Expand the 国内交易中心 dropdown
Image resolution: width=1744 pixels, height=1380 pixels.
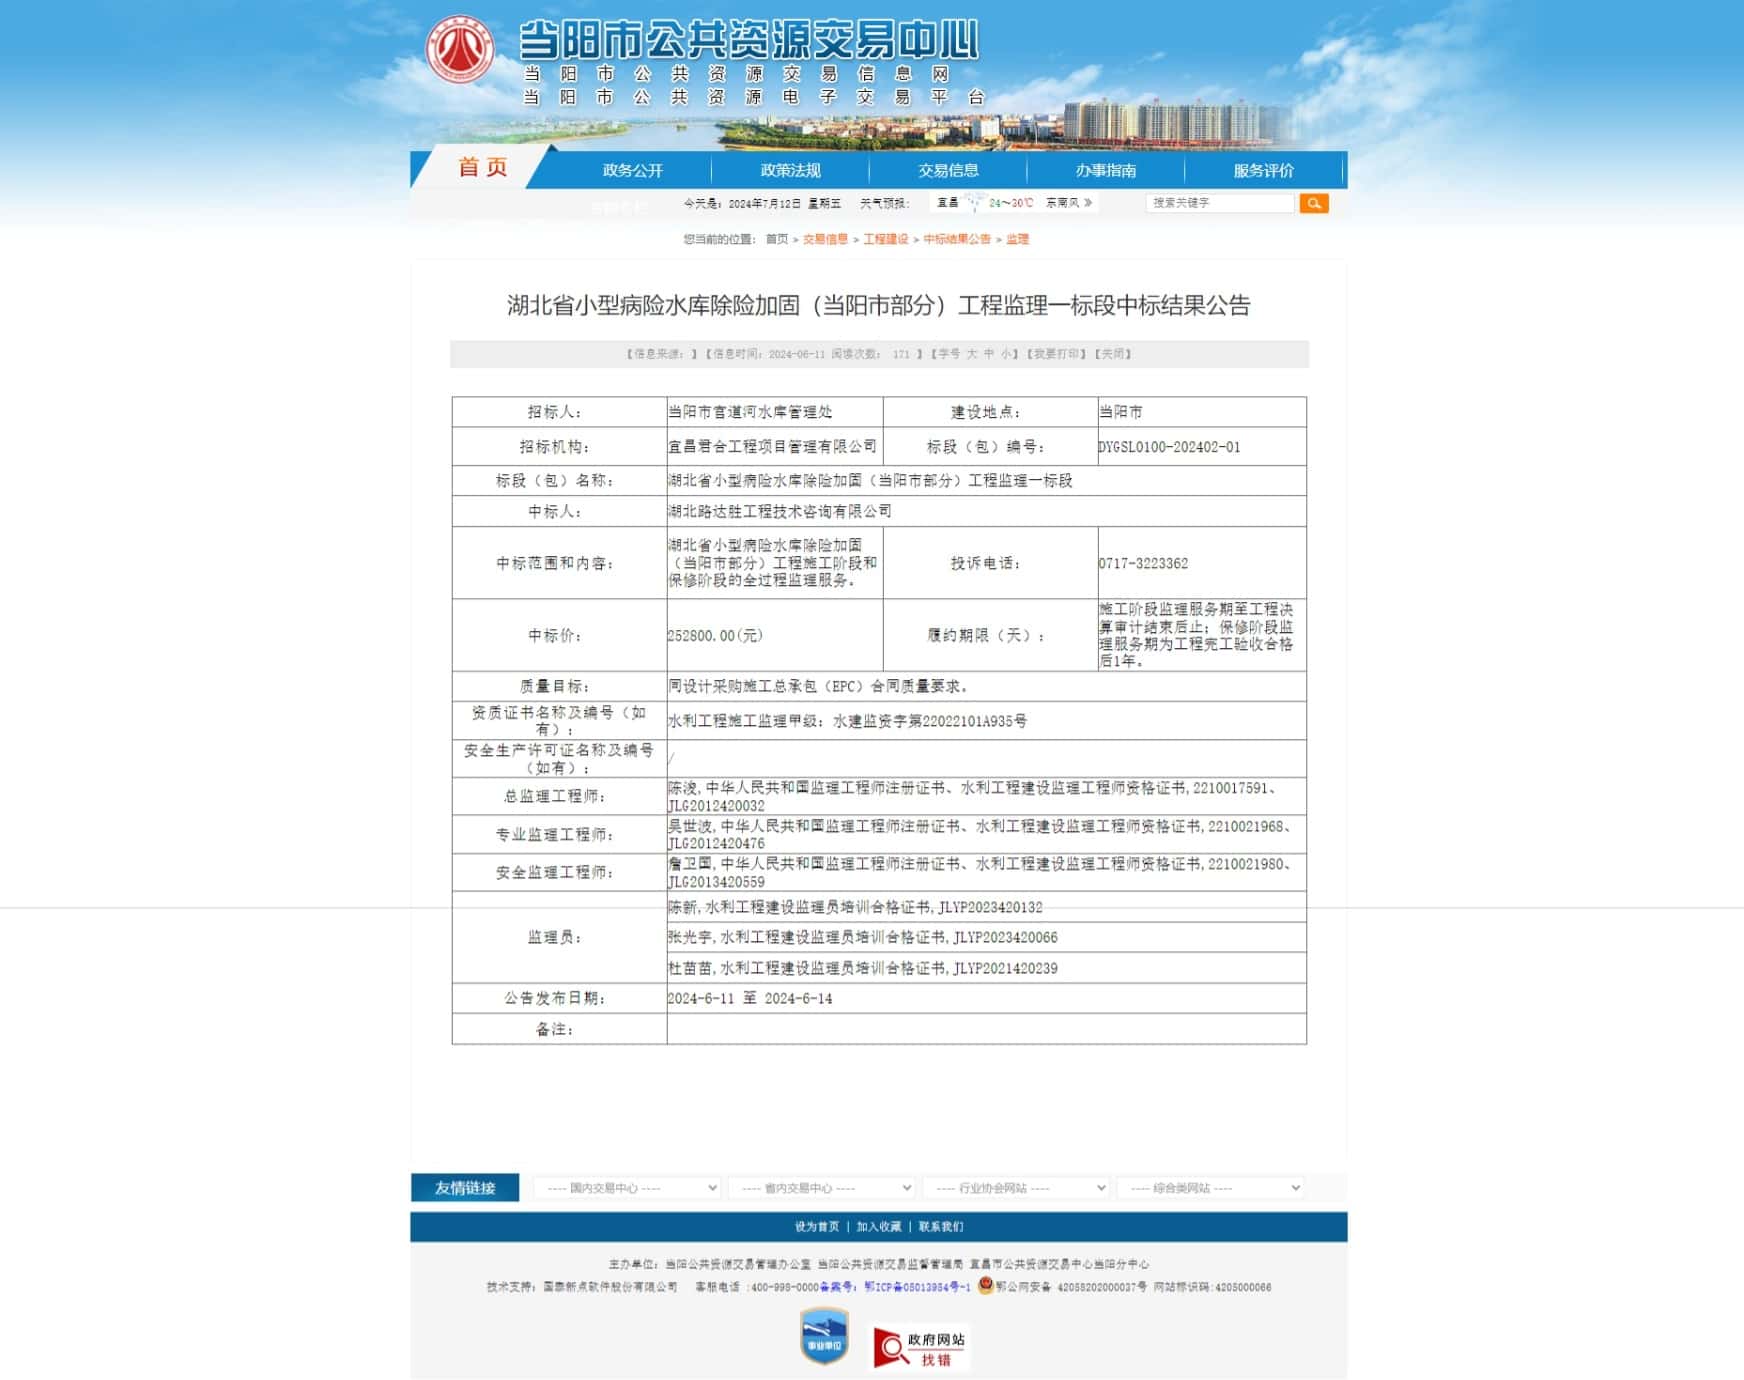tap(627, 1188)
